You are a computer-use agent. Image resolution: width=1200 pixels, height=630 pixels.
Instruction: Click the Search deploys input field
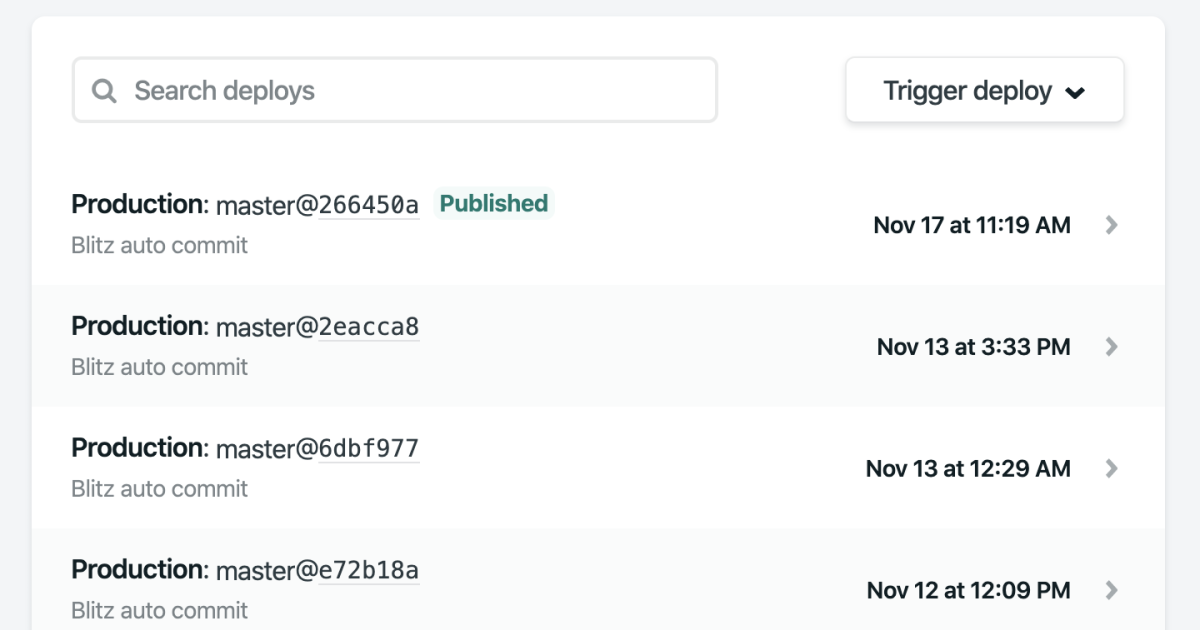(395, 90)
